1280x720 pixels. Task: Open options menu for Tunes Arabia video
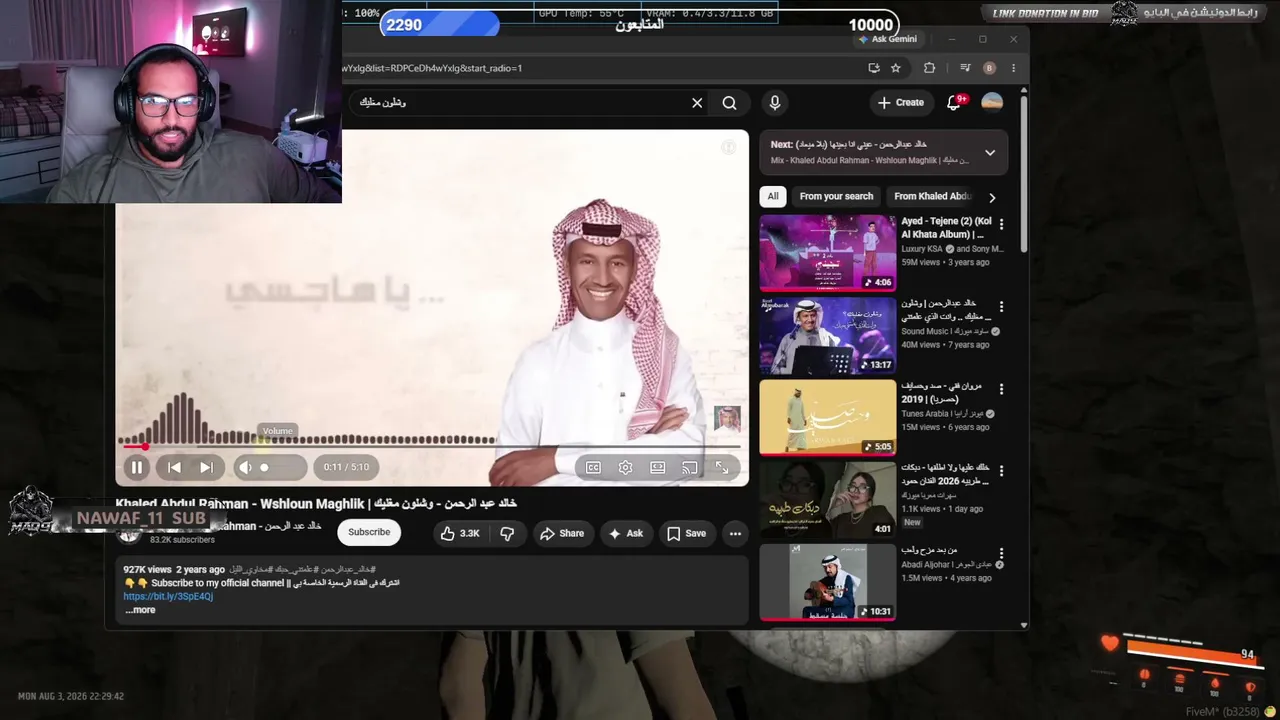point(1001,389)
